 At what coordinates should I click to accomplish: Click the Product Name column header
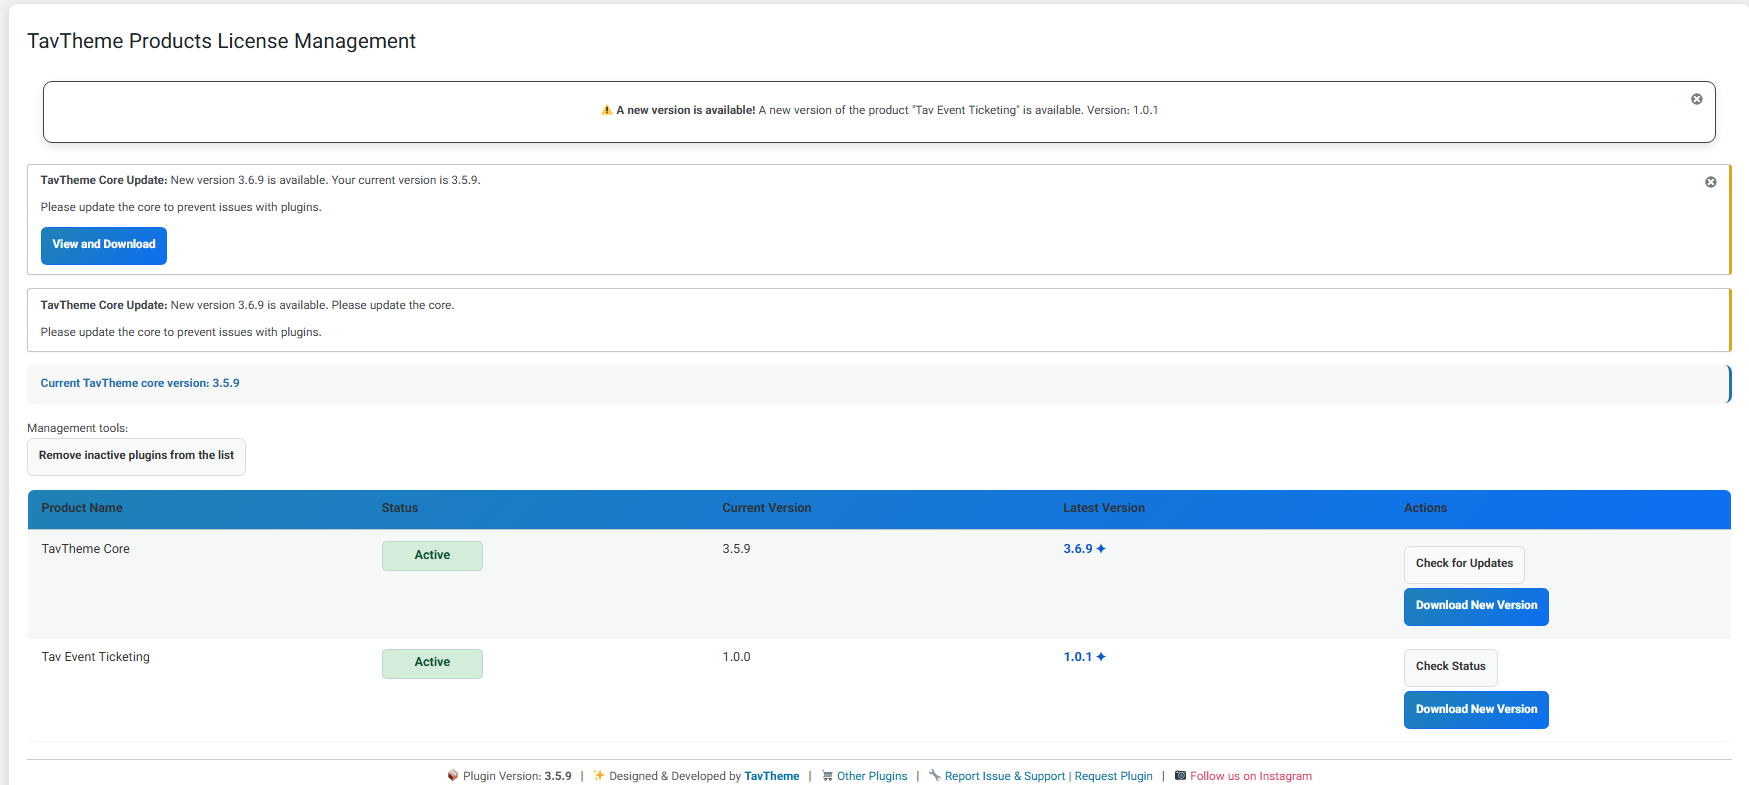(x=82, y=508)
